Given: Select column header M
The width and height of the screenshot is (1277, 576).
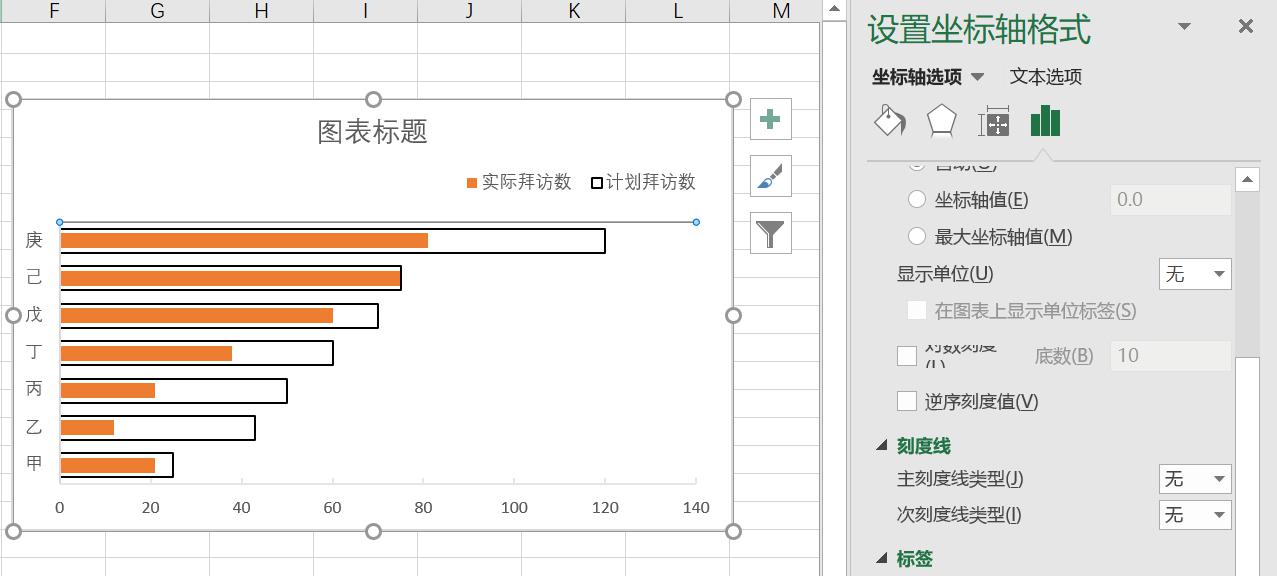Looking at the screenshot, I should tap(782, 11).
